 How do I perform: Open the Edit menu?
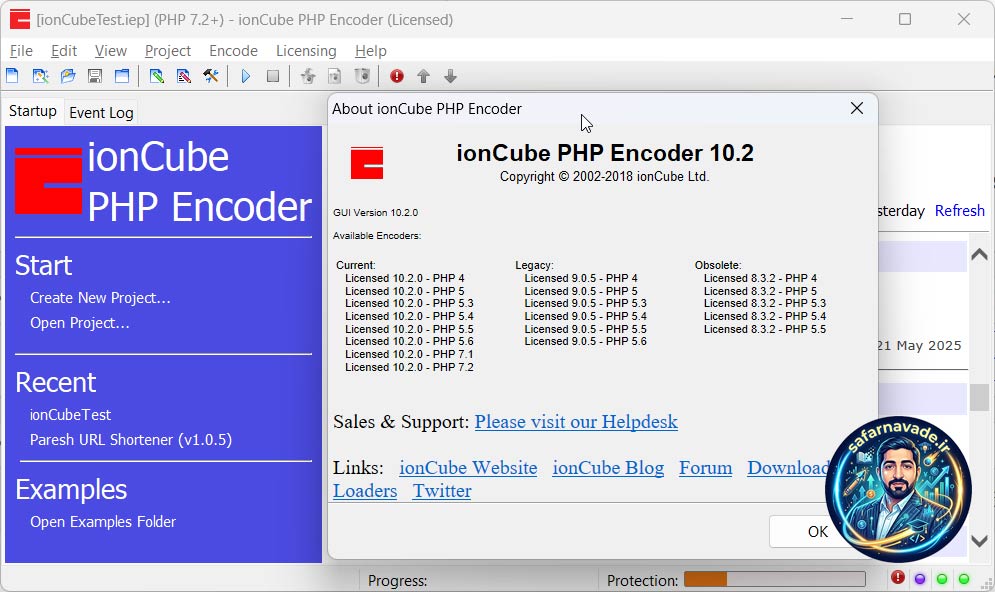pos(63,51)
